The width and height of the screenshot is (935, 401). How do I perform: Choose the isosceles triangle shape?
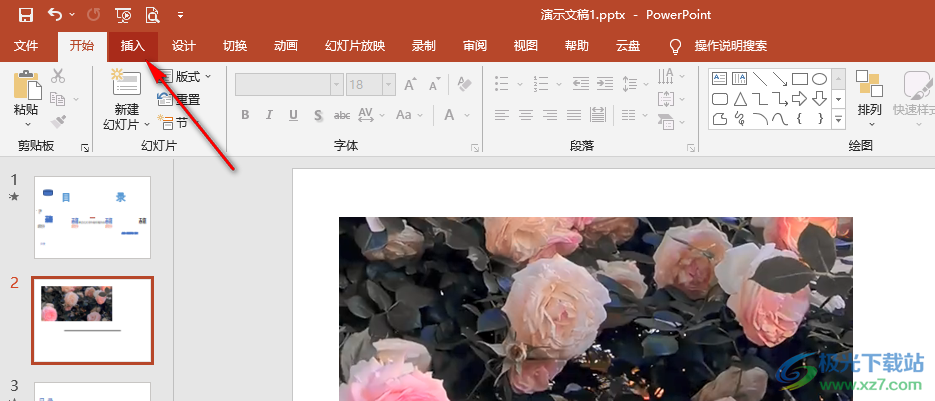739,99
